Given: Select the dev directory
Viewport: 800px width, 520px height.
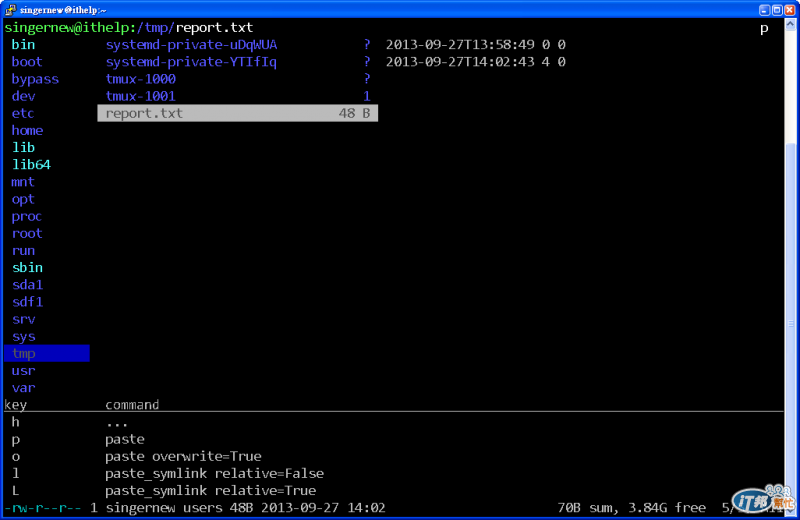Looking at the screenshot, I should 23,96.
